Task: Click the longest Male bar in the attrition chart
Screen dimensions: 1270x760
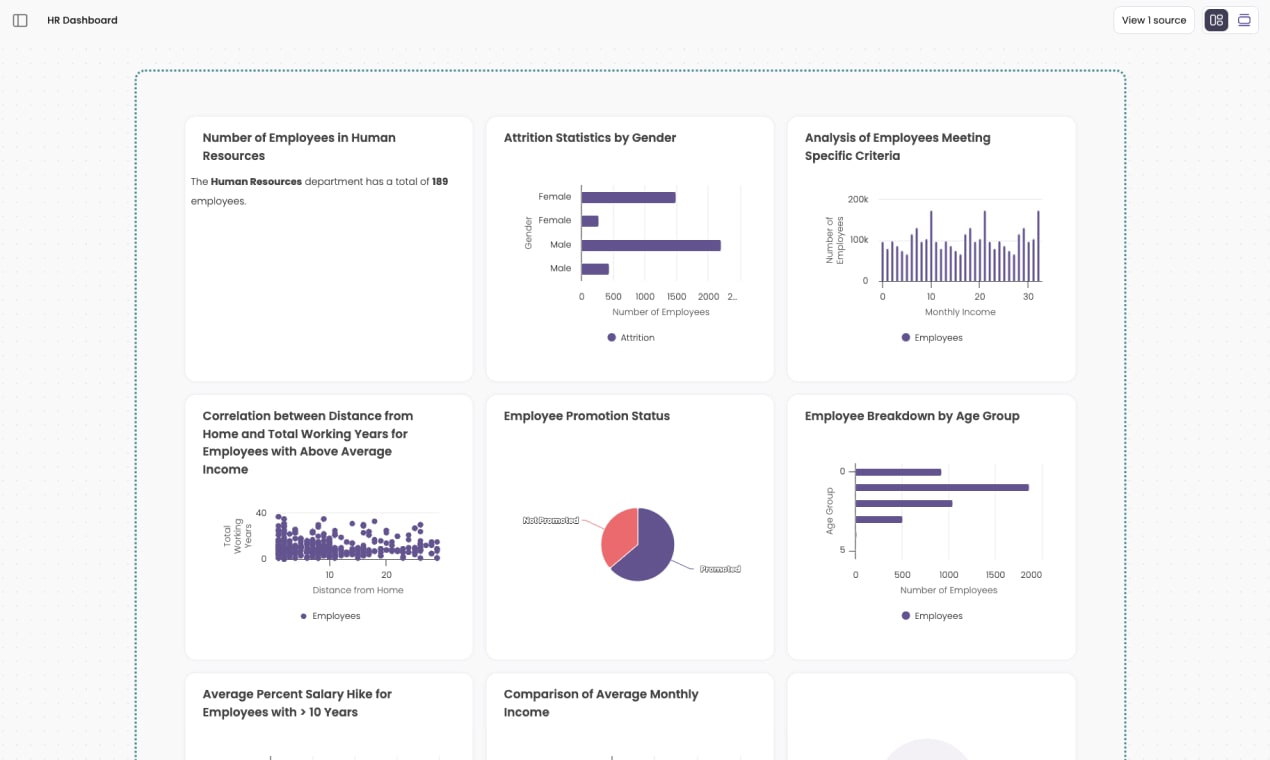Action: [x=651, y=245]
